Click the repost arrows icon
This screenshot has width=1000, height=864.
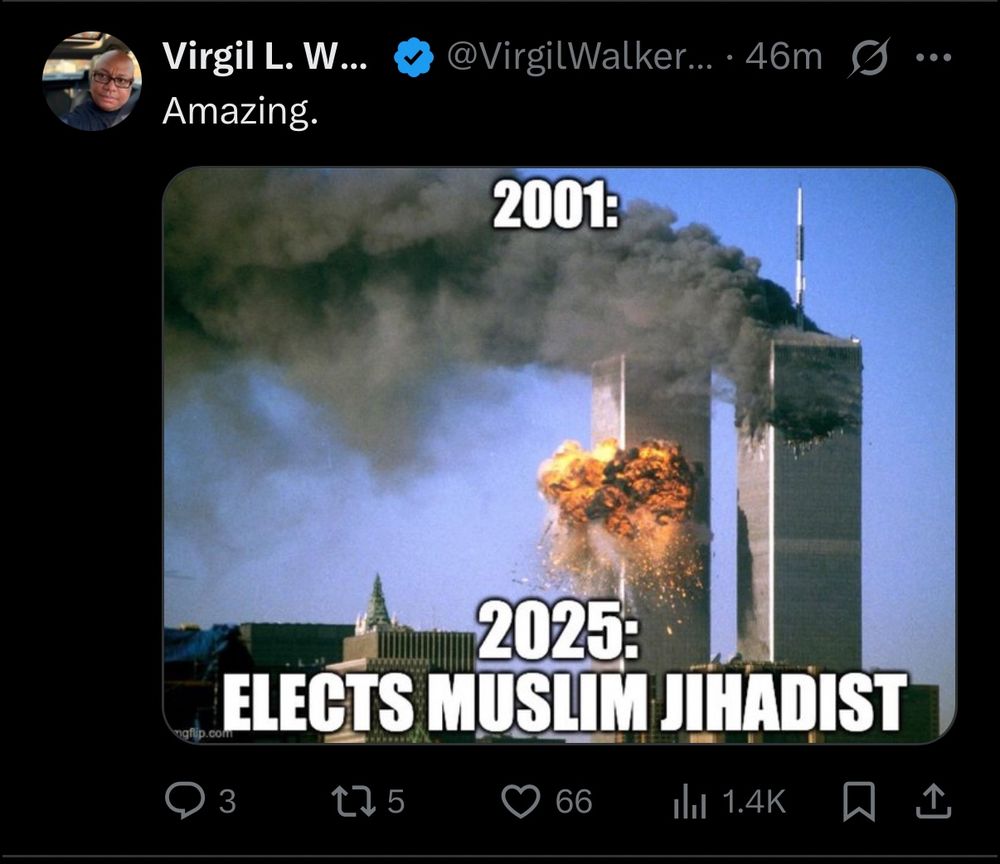[x=354, y=802]
